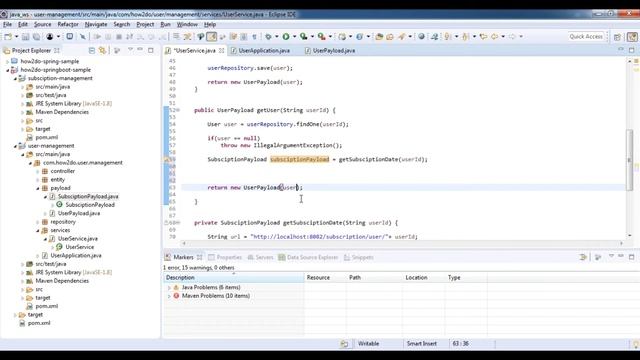Open the Search icon dropdown arrow
640x360 pixels.
tap(410, 37)
